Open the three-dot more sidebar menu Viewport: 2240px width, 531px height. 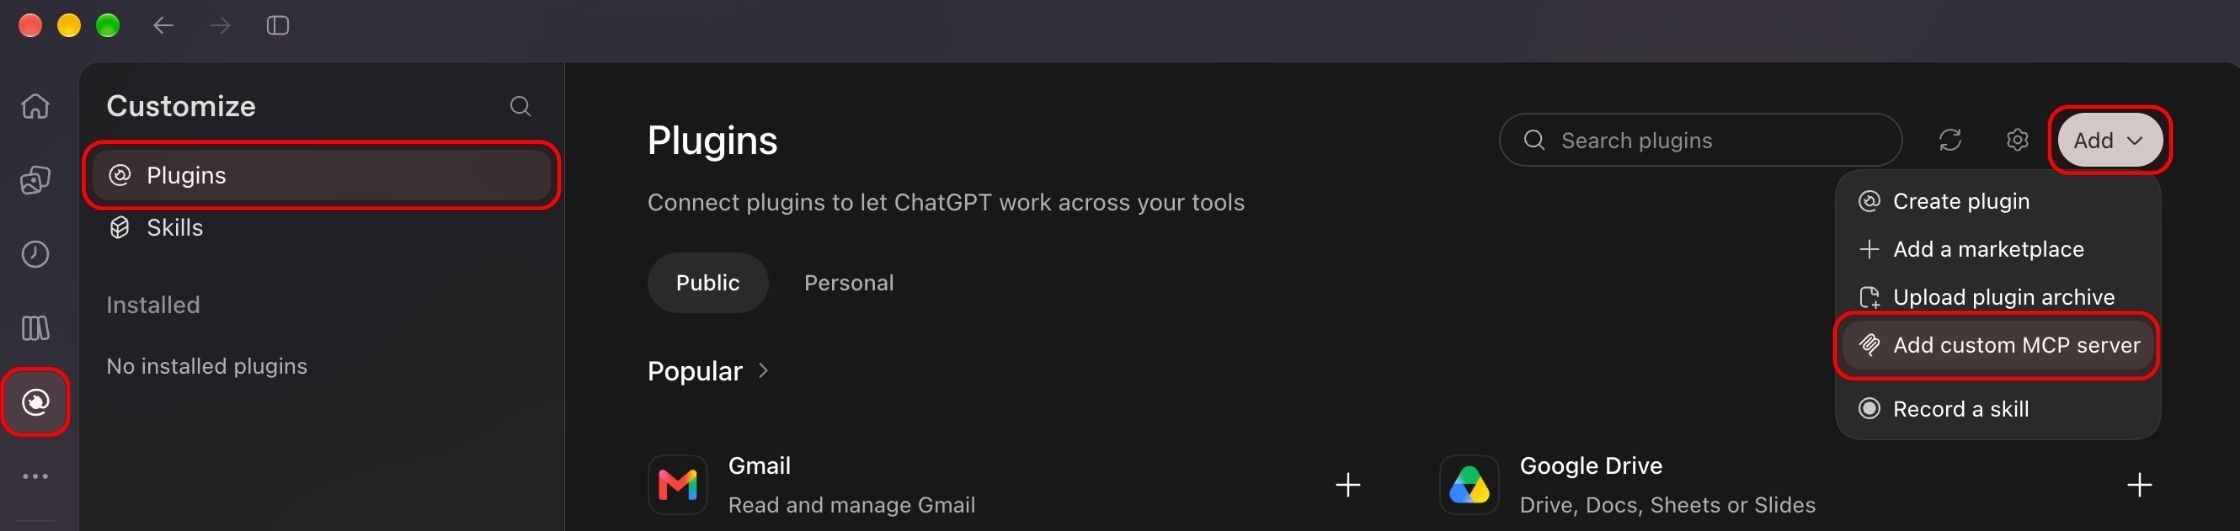pyautogui.click(x=36, y=476)
